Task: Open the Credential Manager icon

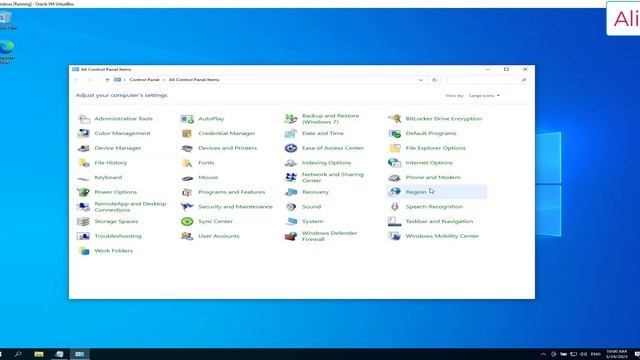Action: [x=187, y=133]
